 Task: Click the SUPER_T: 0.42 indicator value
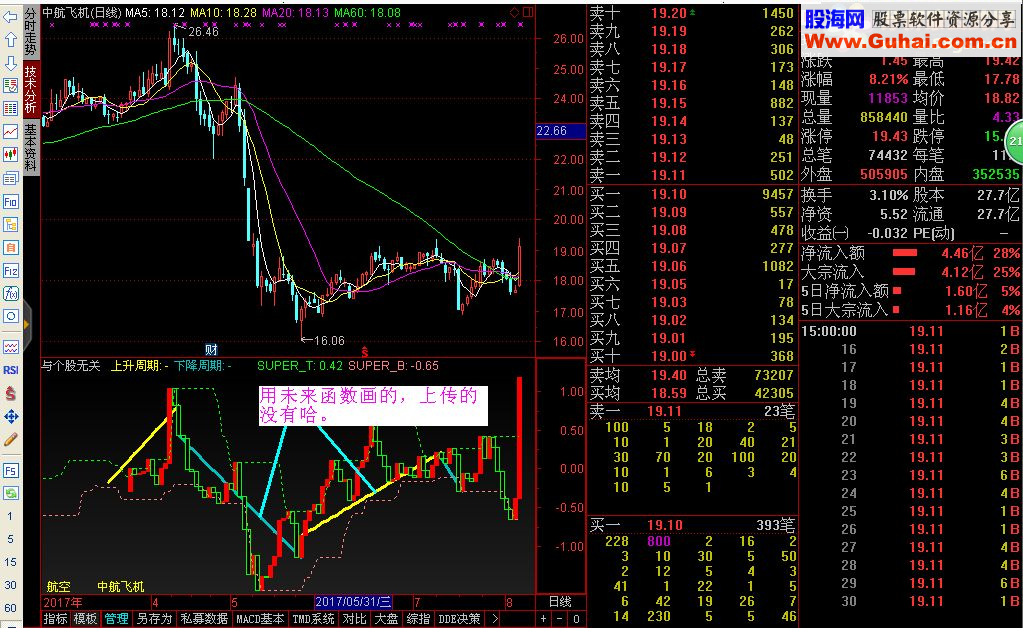tap(299, 366)
